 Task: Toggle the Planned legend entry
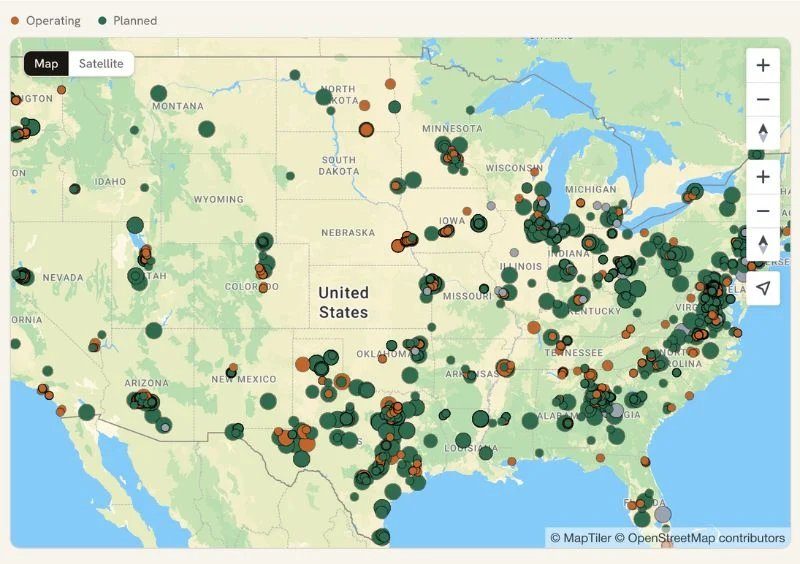point(128,21)
